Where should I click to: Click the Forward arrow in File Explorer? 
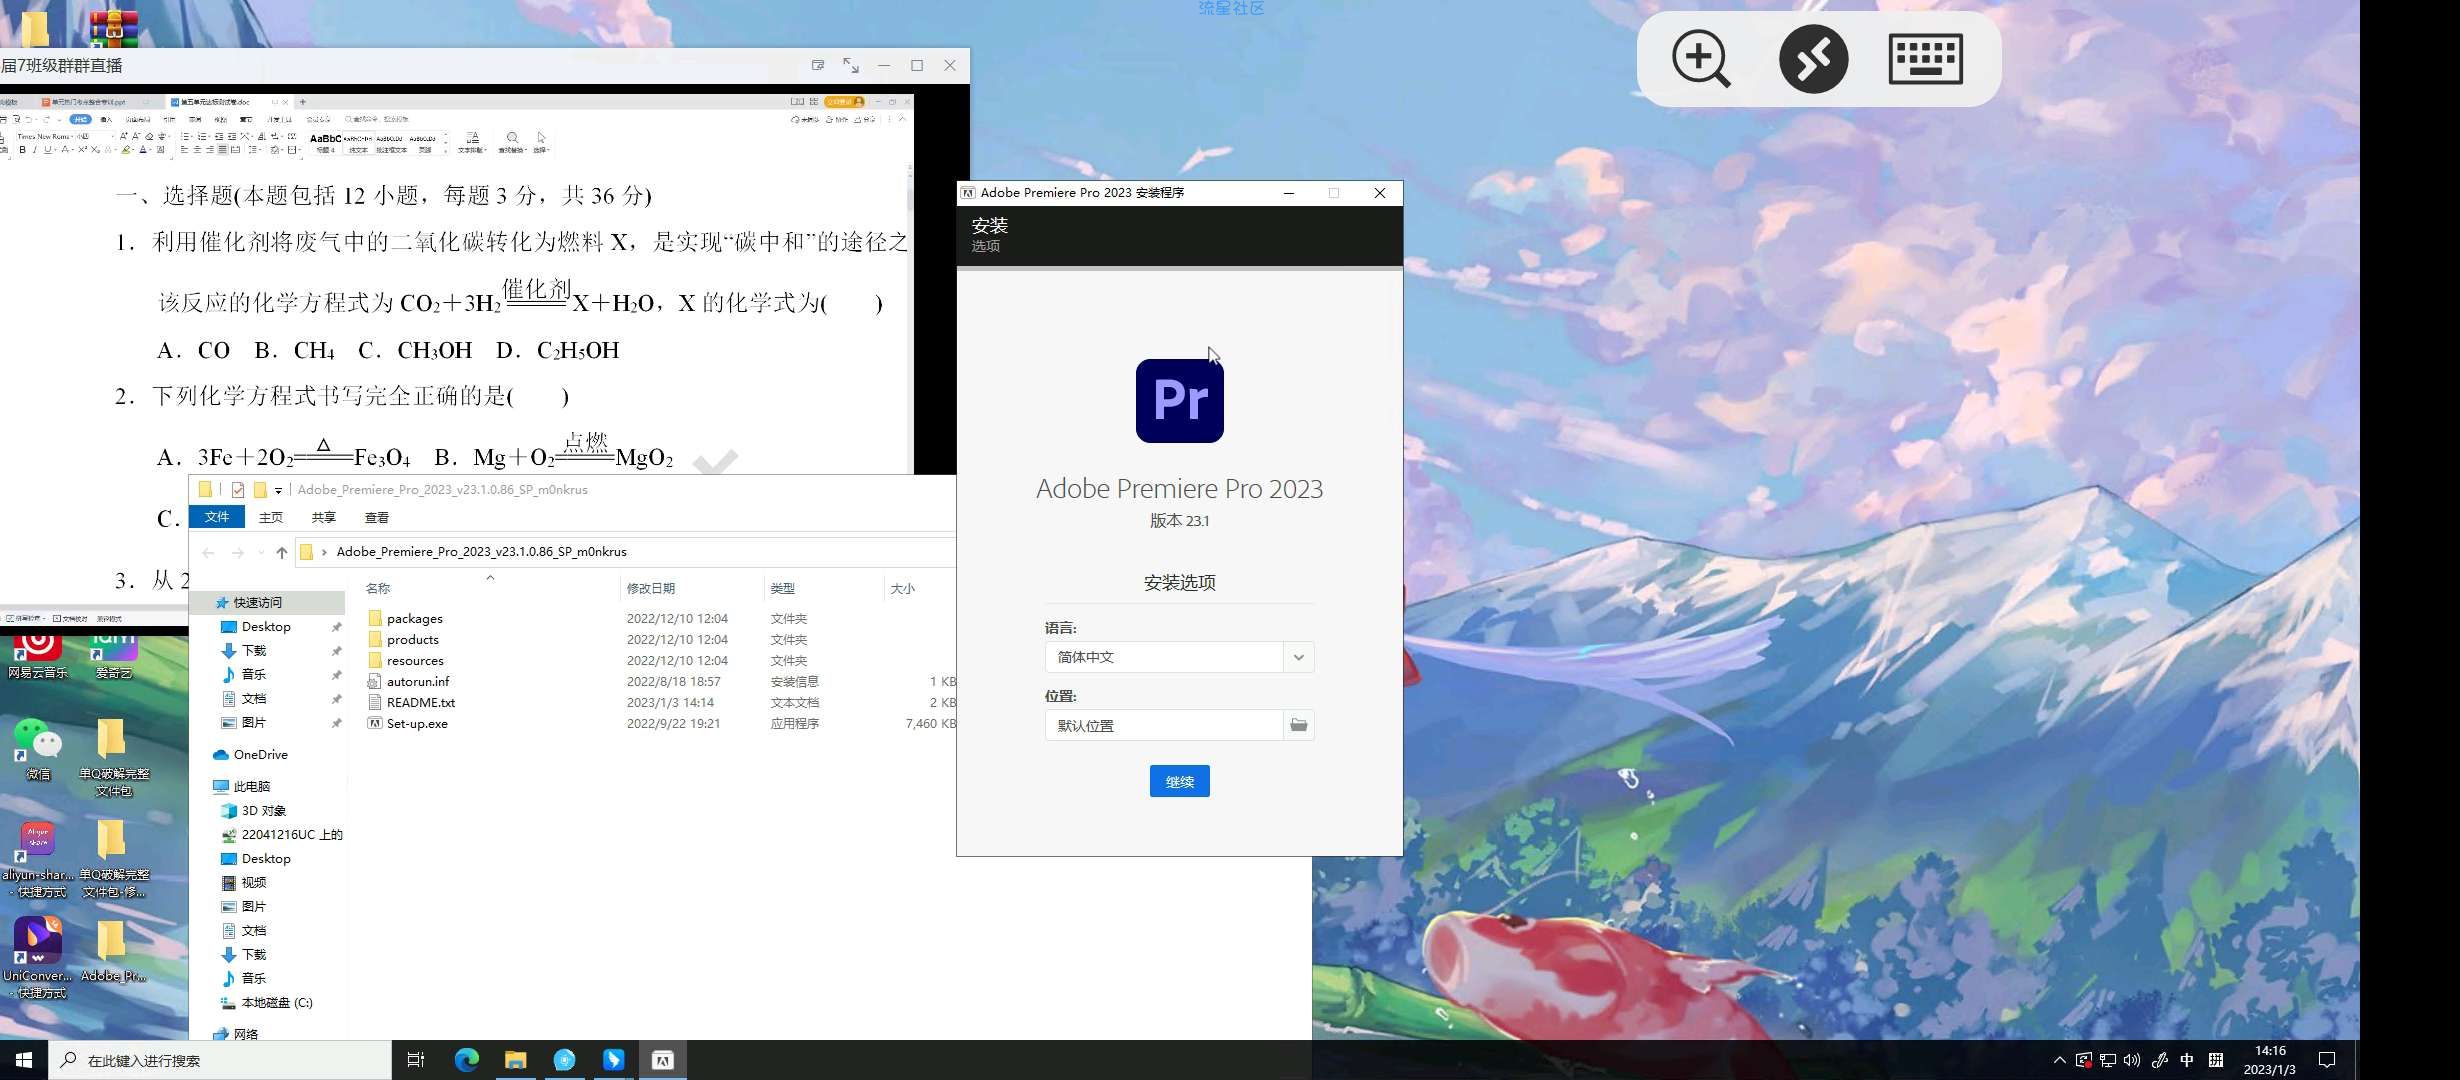[x=237, y=552]
